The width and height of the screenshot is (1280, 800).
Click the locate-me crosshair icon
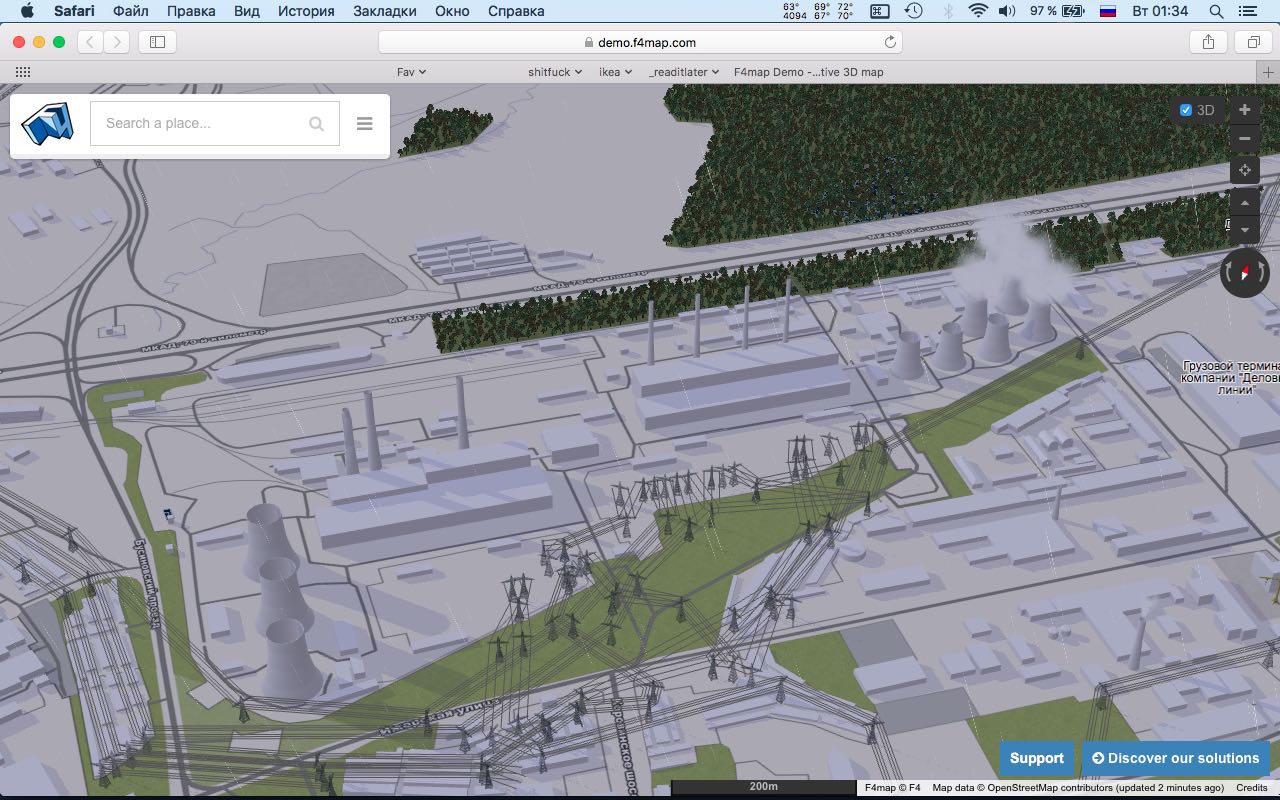click(x=1244, y=170)
